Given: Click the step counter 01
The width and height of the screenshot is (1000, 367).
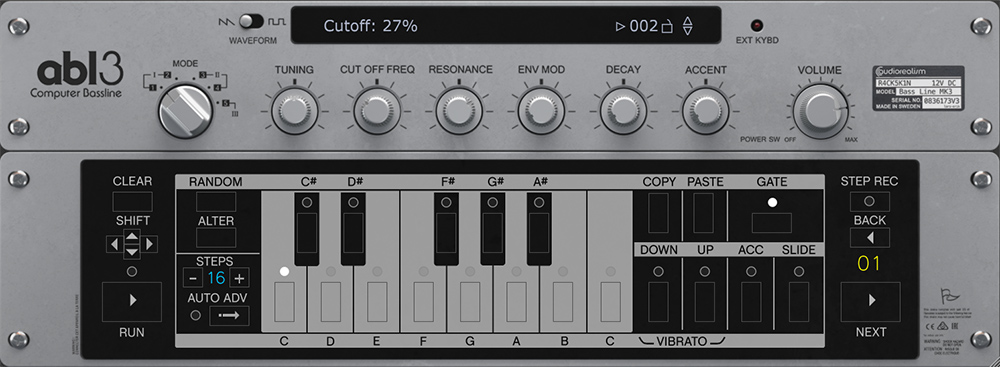Looking at the screenshot, I should (868, 263).
